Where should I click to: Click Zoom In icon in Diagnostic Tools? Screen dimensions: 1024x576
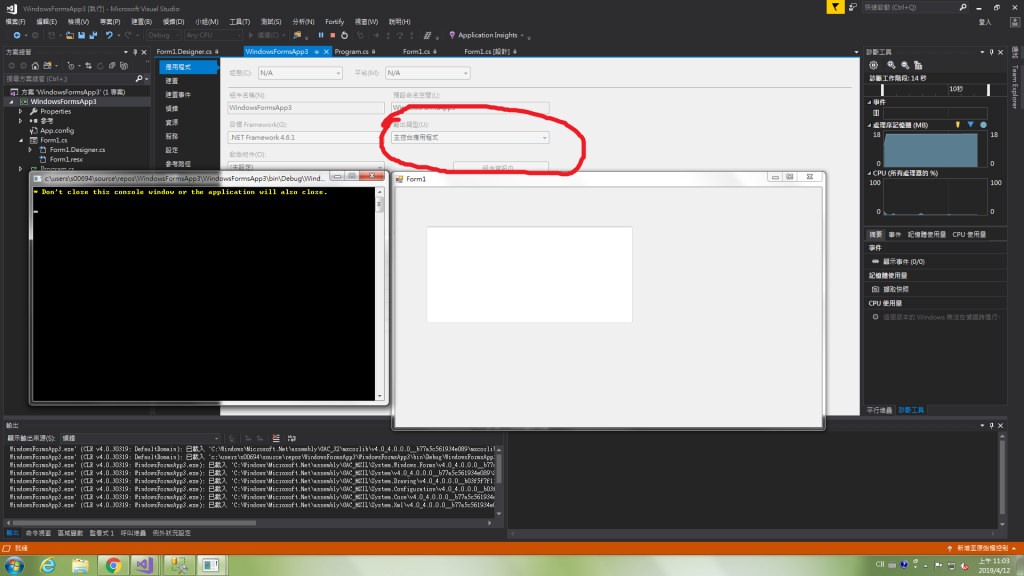pos(891,65)
